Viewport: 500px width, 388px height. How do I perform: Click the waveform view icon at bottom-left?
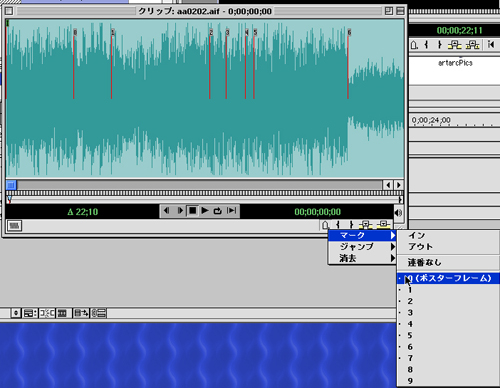coord(14,226)
